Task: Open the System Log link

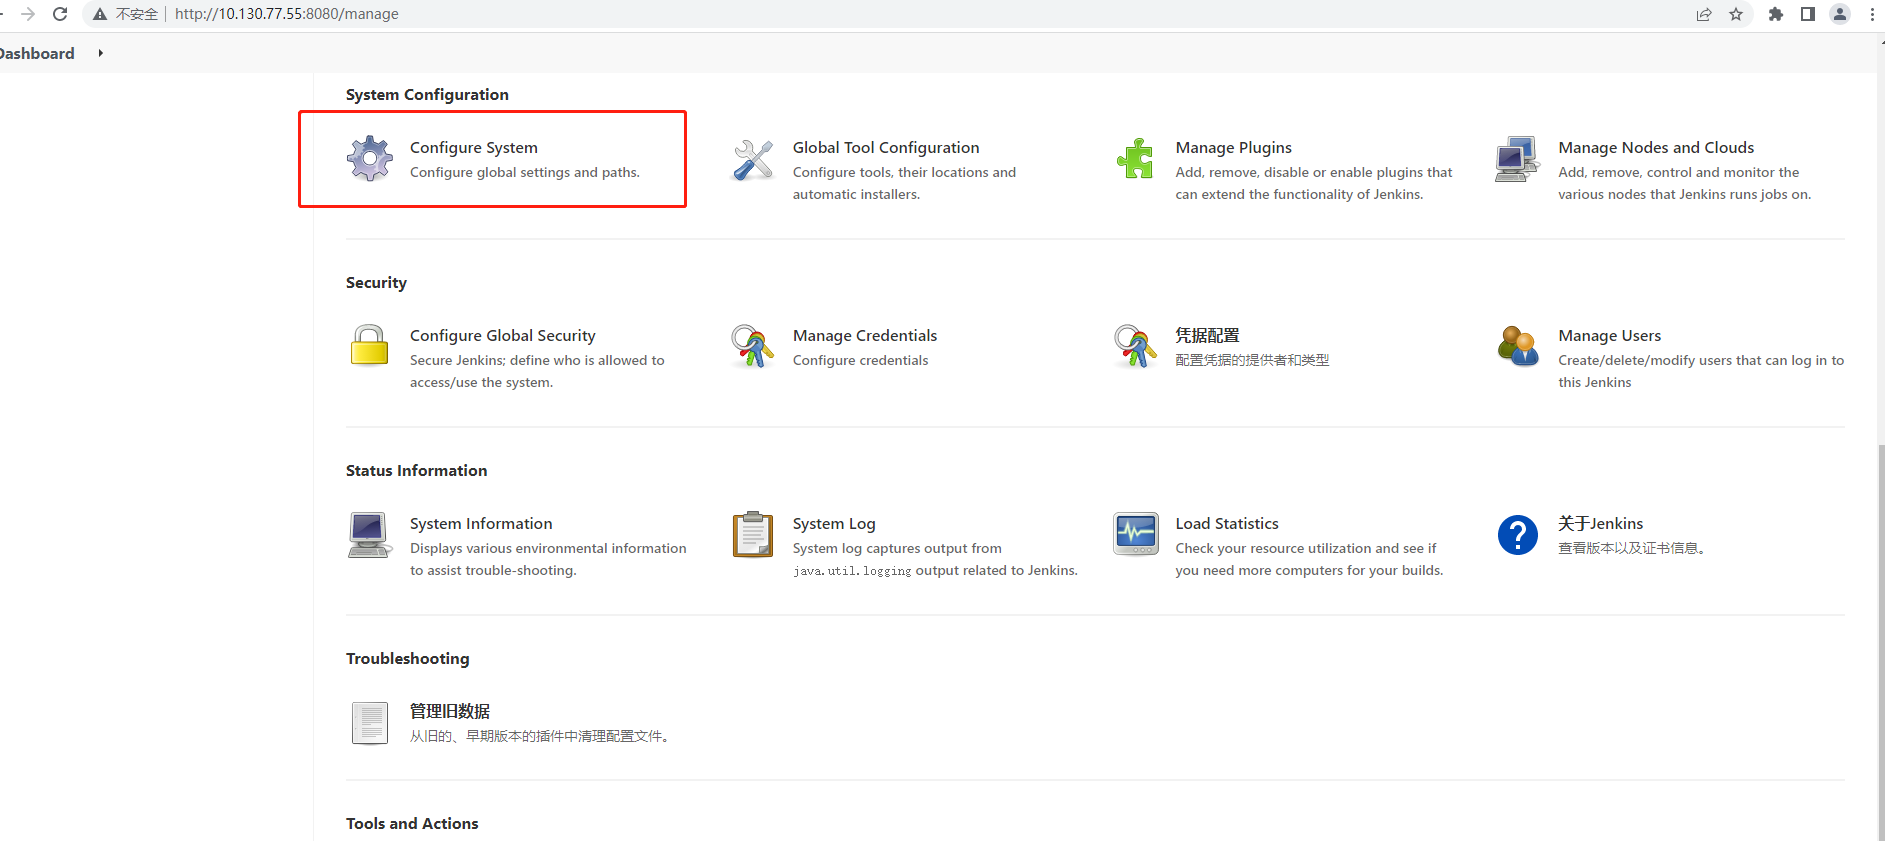Action: pyautogui.click(x=834, y=523)
